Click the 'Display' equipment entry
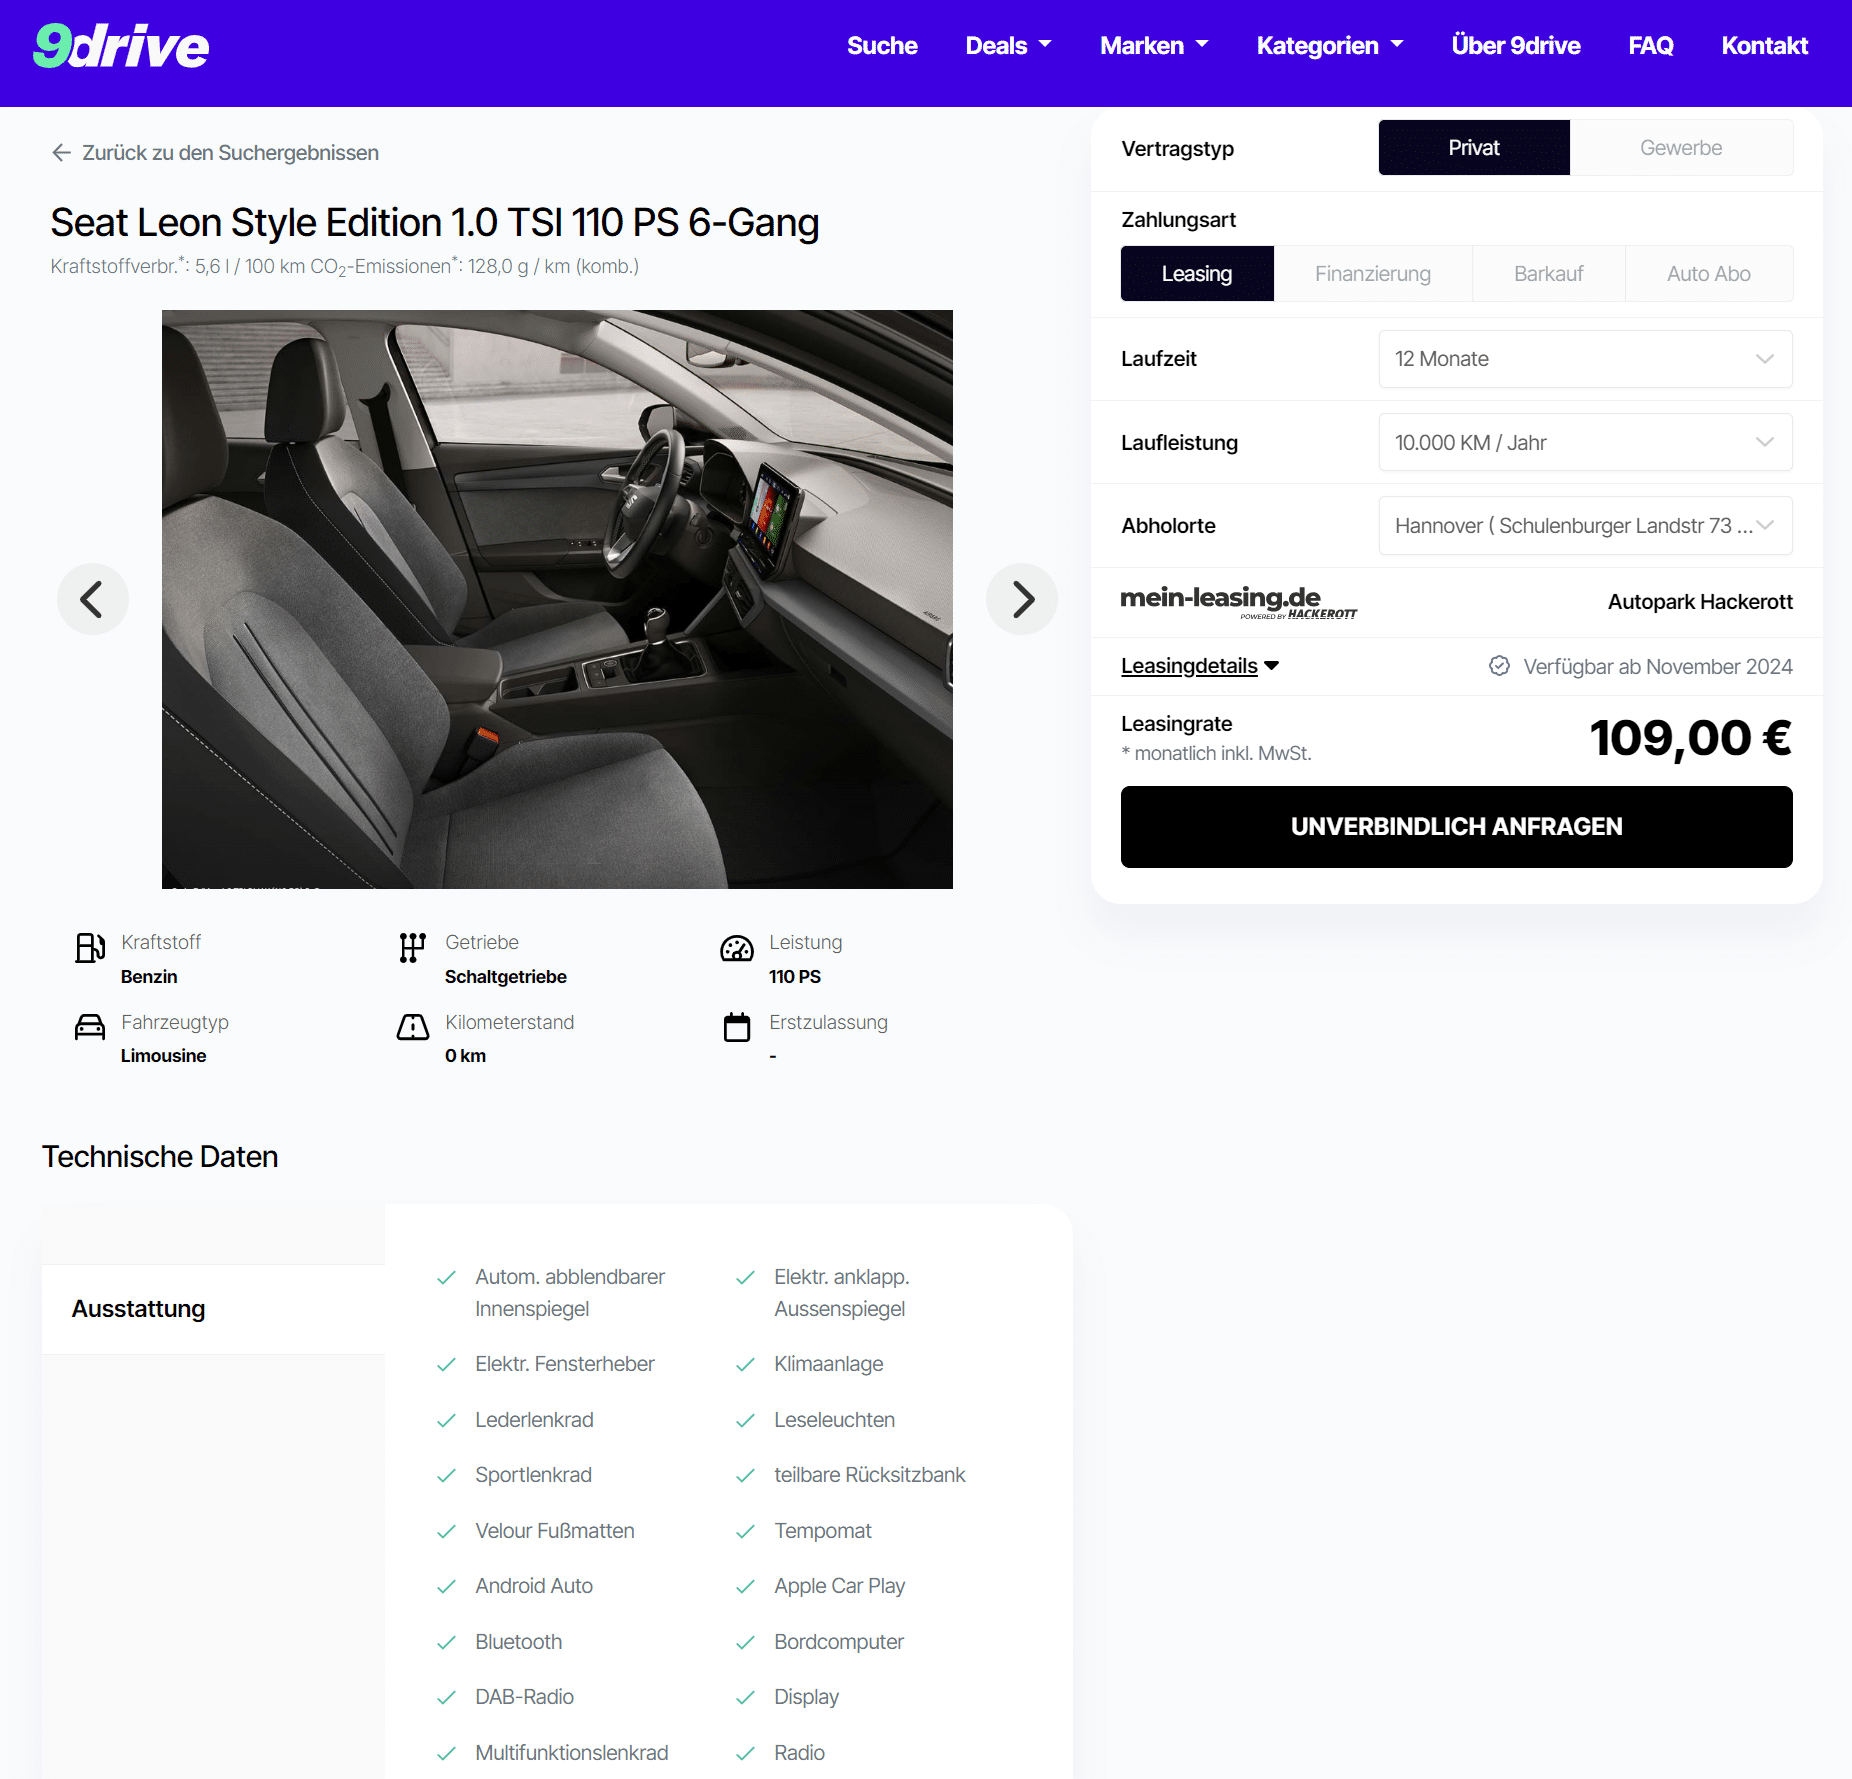Image resolution: width=1852 pixels, height=1779 pixels. (806, 1697)
